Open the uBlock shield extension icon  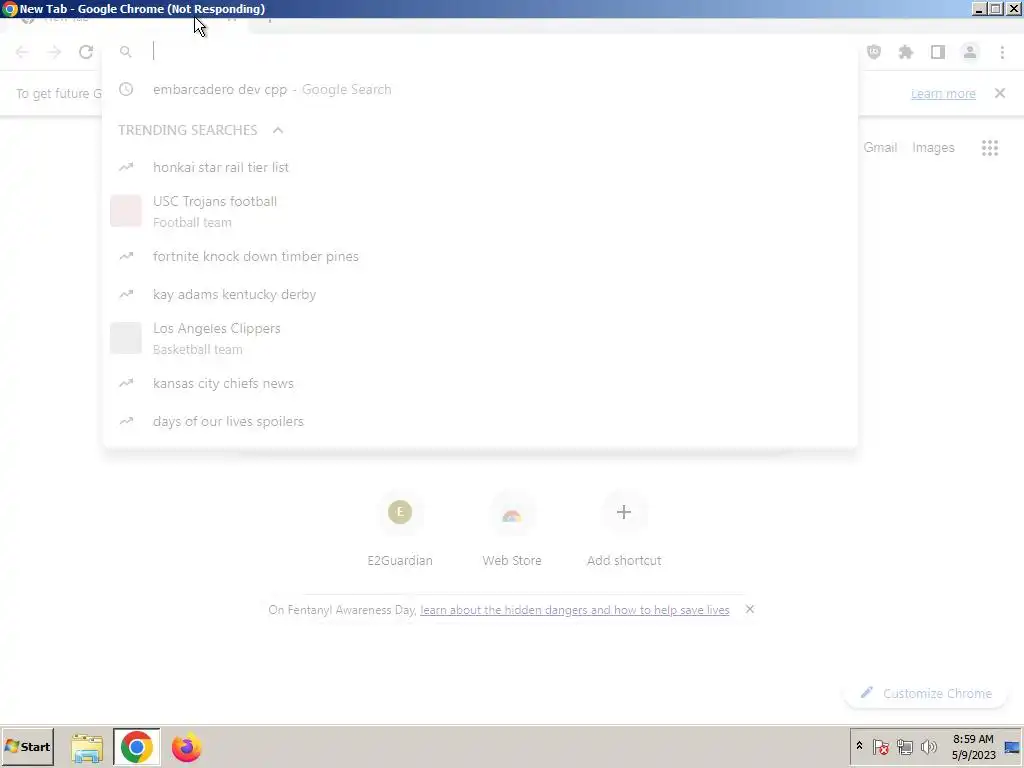(874, 52)
